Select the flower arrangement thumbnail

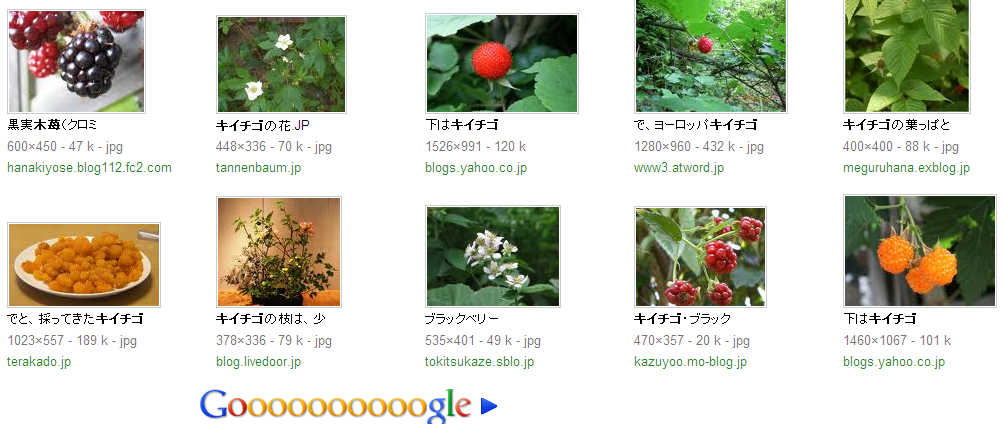pos(279,252)
